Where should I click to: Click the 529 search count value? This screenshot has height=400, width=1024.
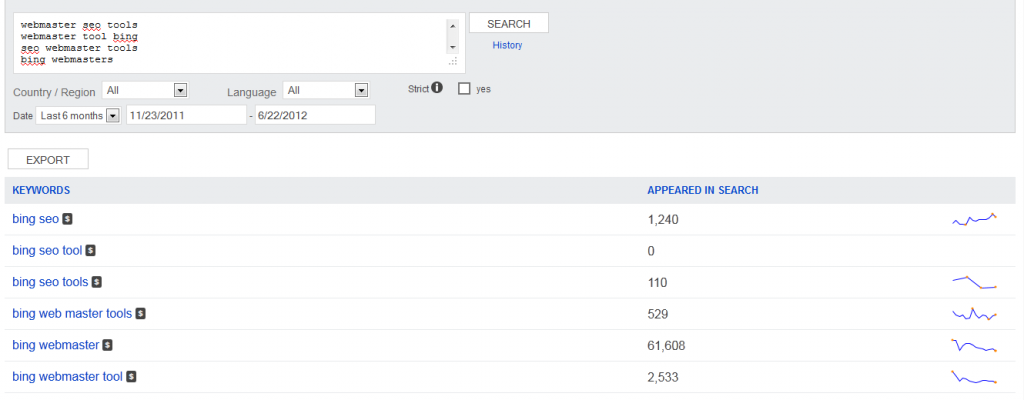coord(658,314)
